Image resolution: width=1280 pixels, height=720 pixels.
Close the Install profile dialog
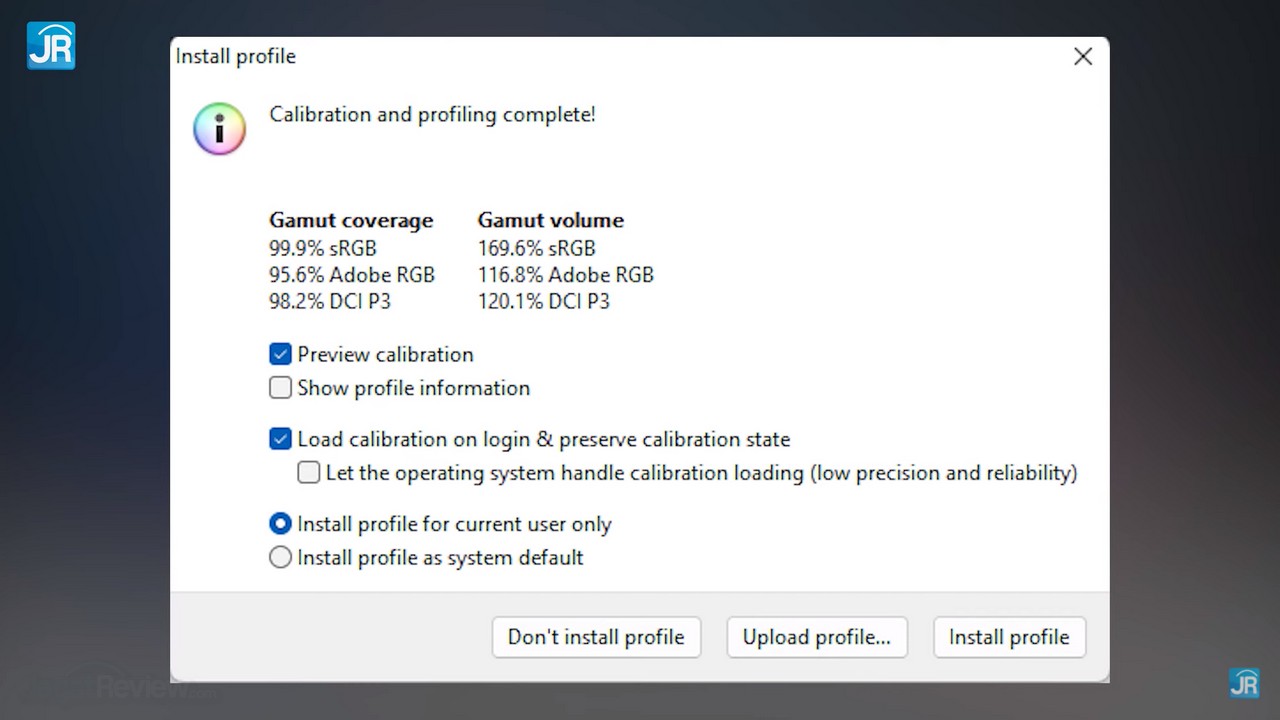pos(1083,57)
